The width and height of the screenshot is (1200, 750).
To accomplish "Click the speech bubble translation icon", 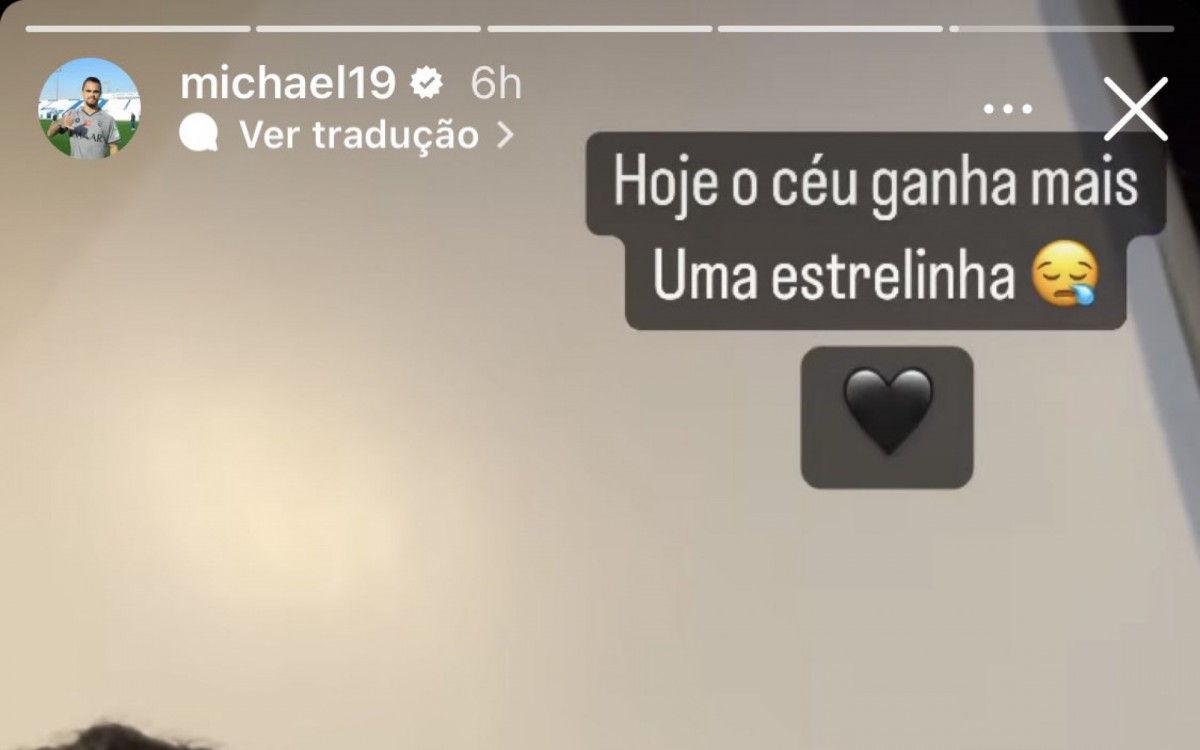I will tap(199, 134).
